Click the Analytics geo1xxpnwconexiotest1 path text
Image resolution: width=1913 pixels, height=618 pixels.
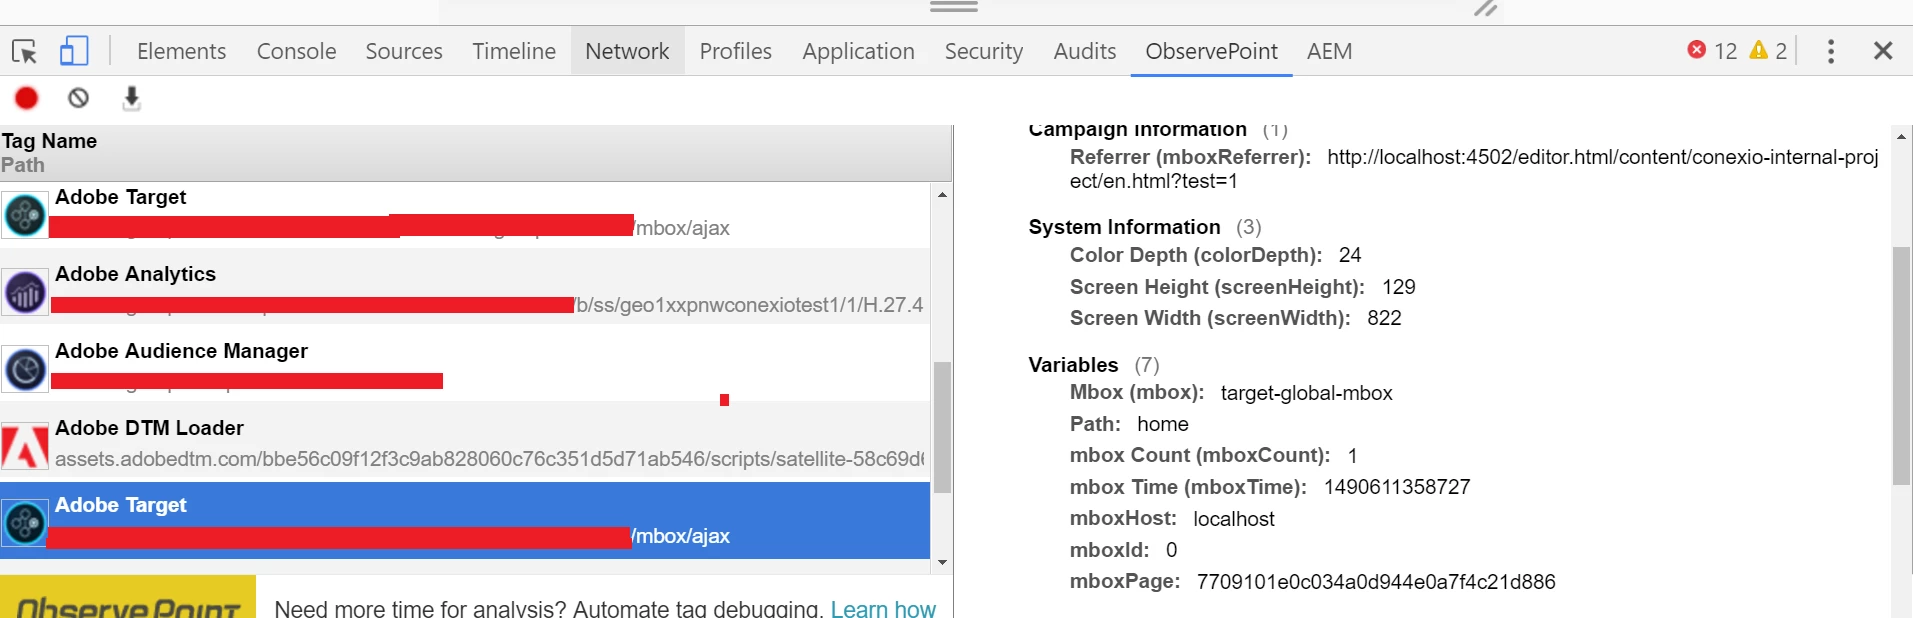749,305
